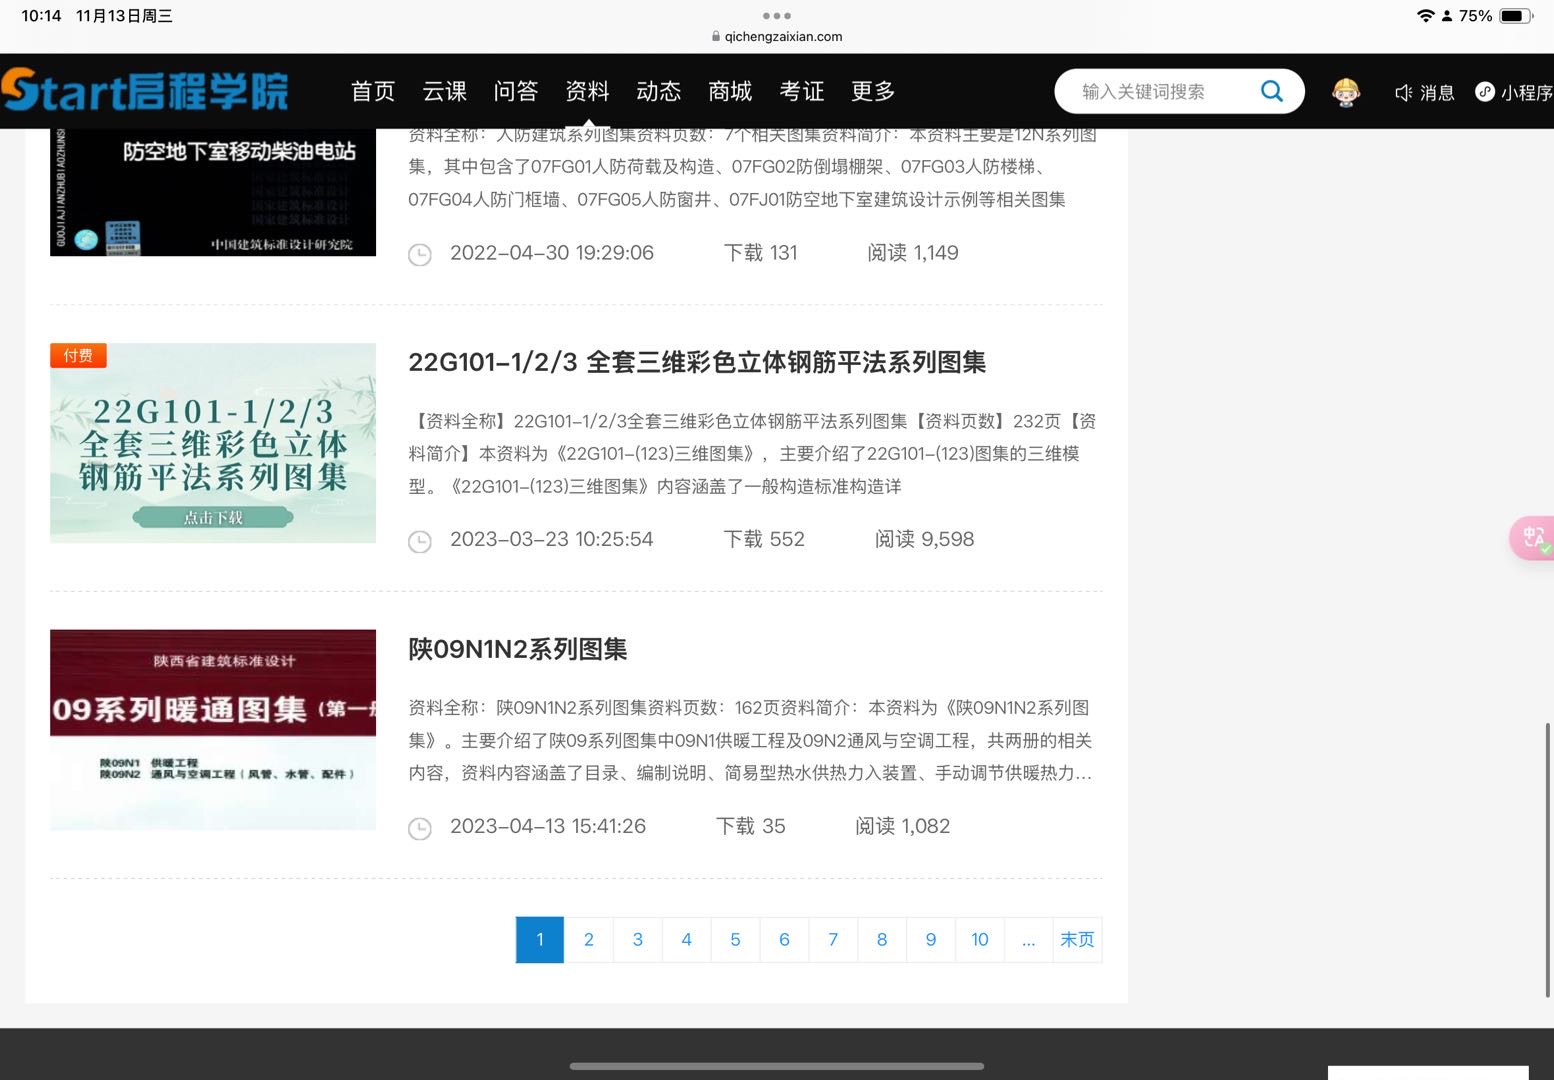
Task: Open the 问答 menu item
Action: click(x=516, y=91)
